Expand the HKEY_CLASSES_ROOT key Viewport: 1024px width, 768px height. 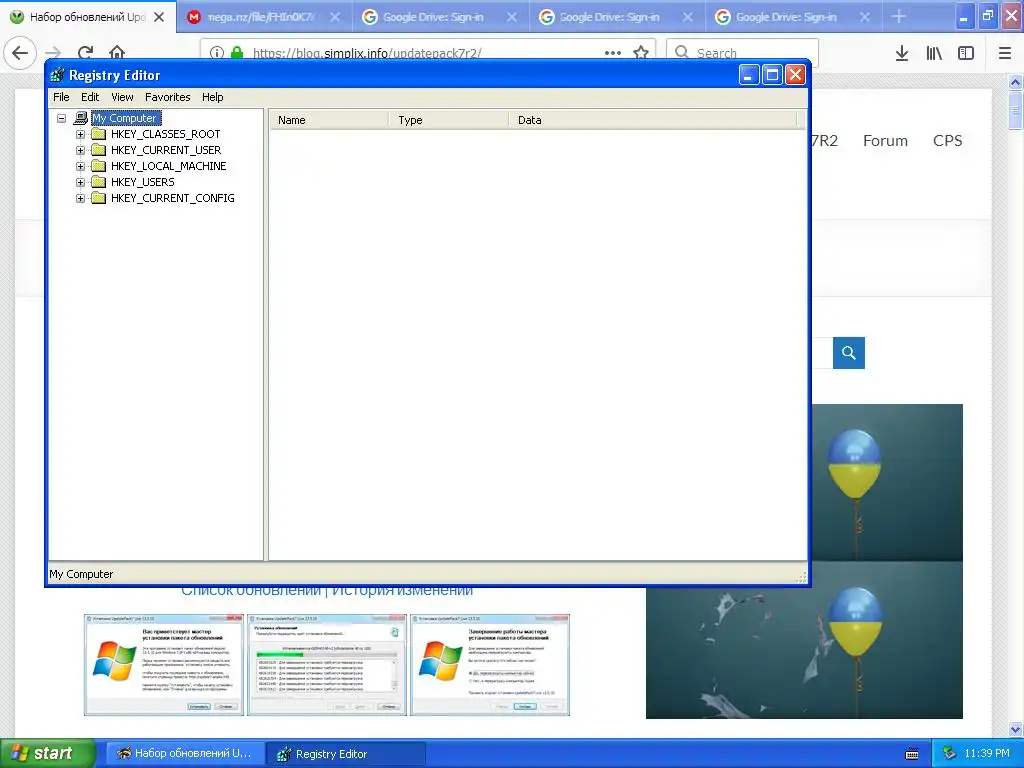(80, 134)
